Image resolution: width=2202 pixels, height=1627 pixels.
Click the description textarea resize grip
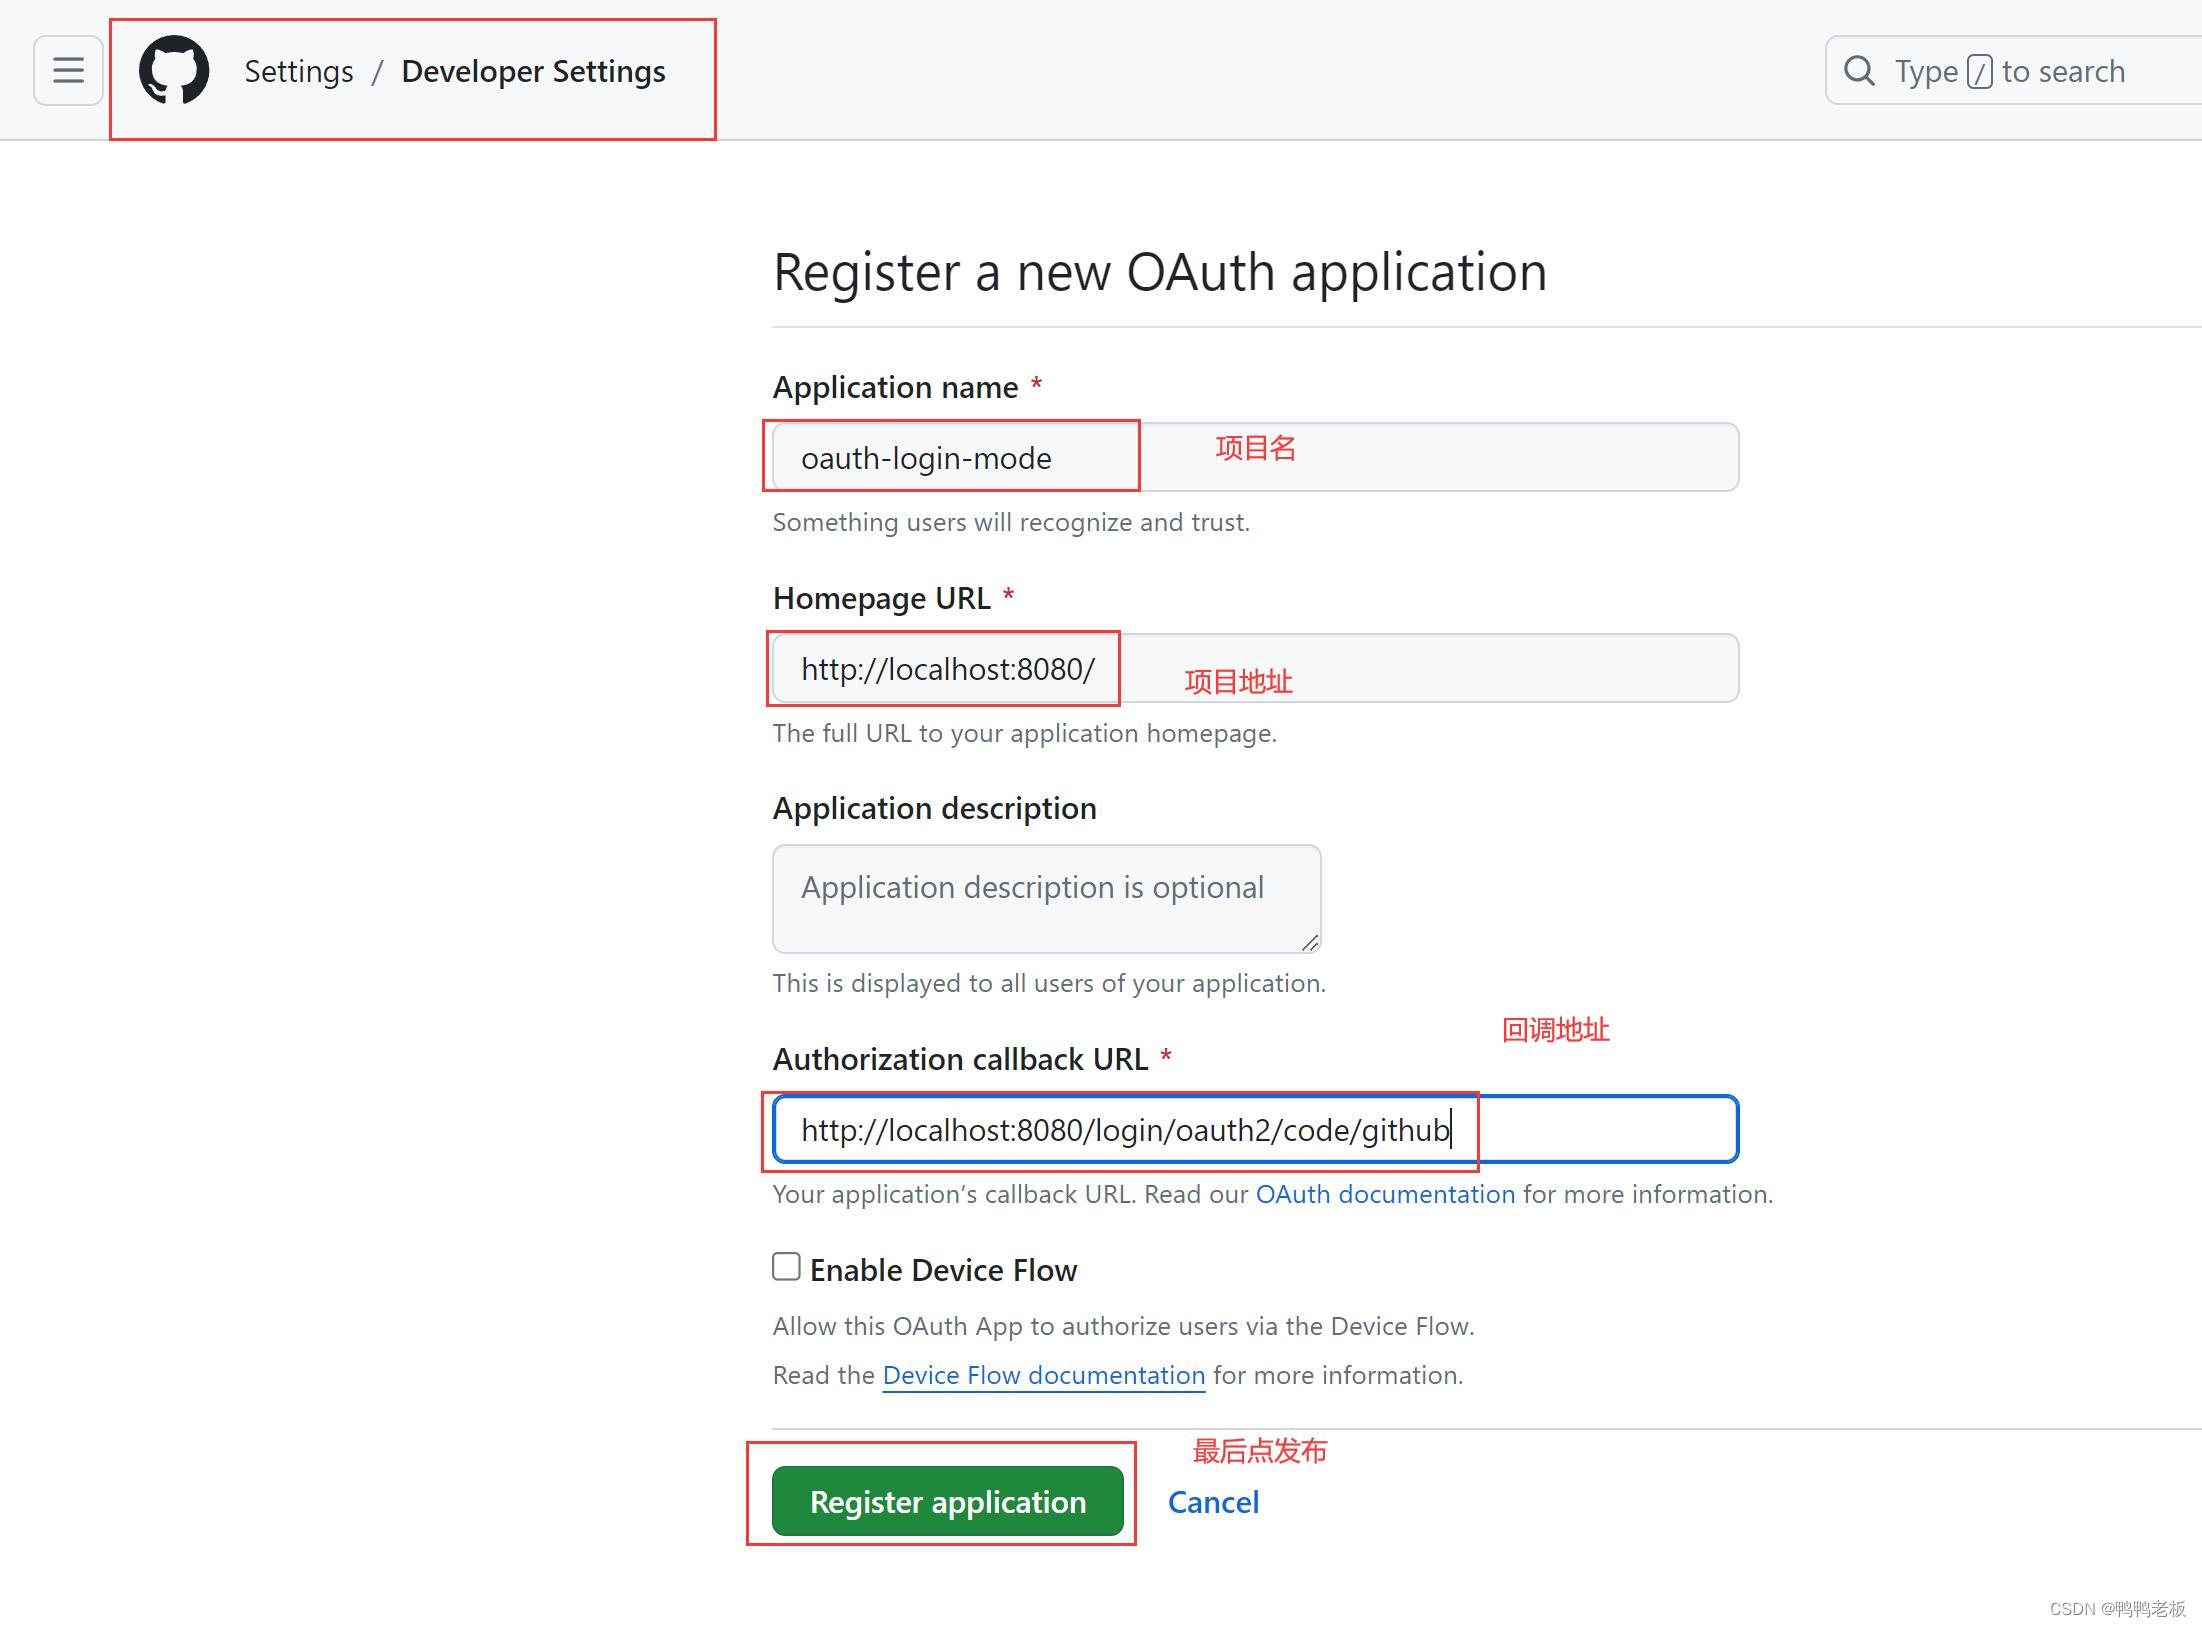1310,942
